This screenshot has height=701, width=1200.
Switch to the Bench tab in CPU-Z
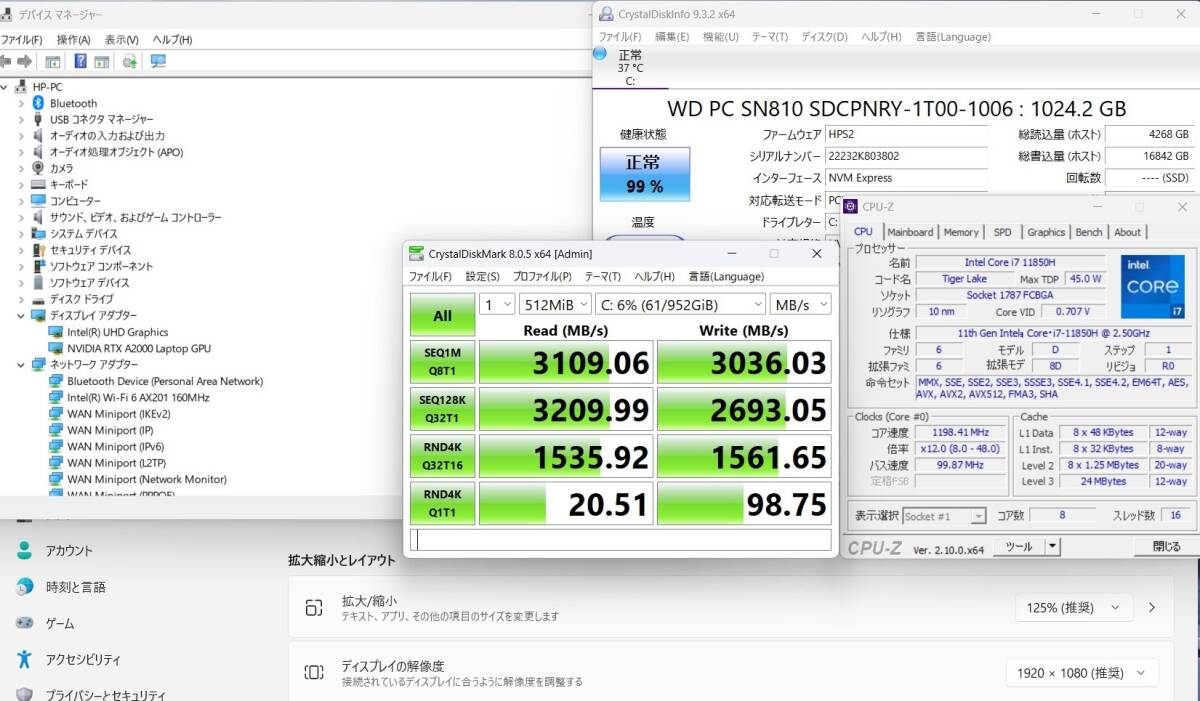(1089, 232)
